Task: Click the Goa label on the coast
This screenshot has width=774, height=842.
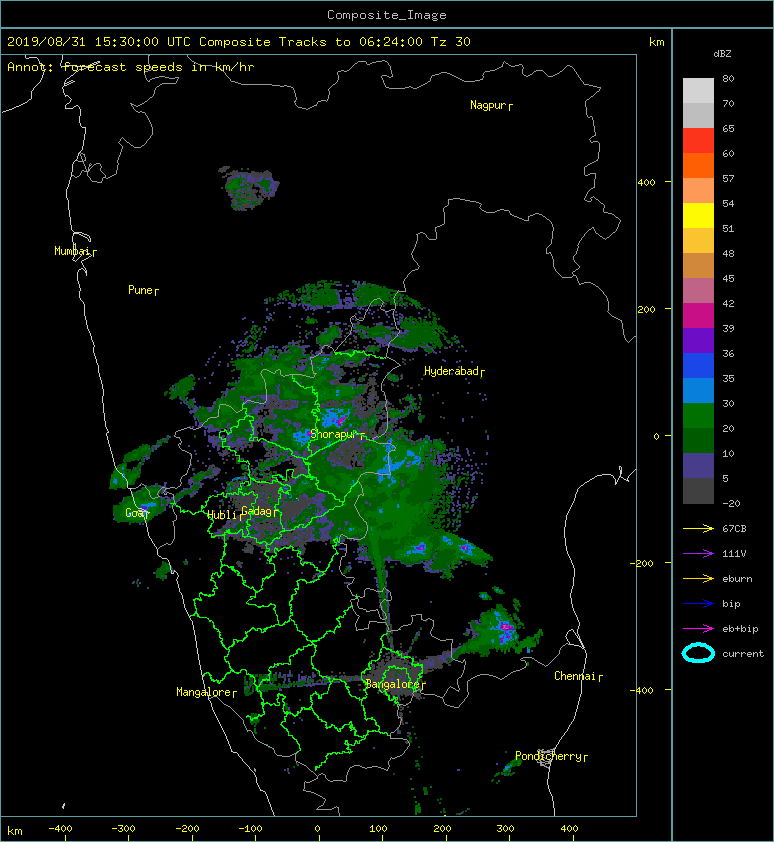Action: click(x=136, y=513)
